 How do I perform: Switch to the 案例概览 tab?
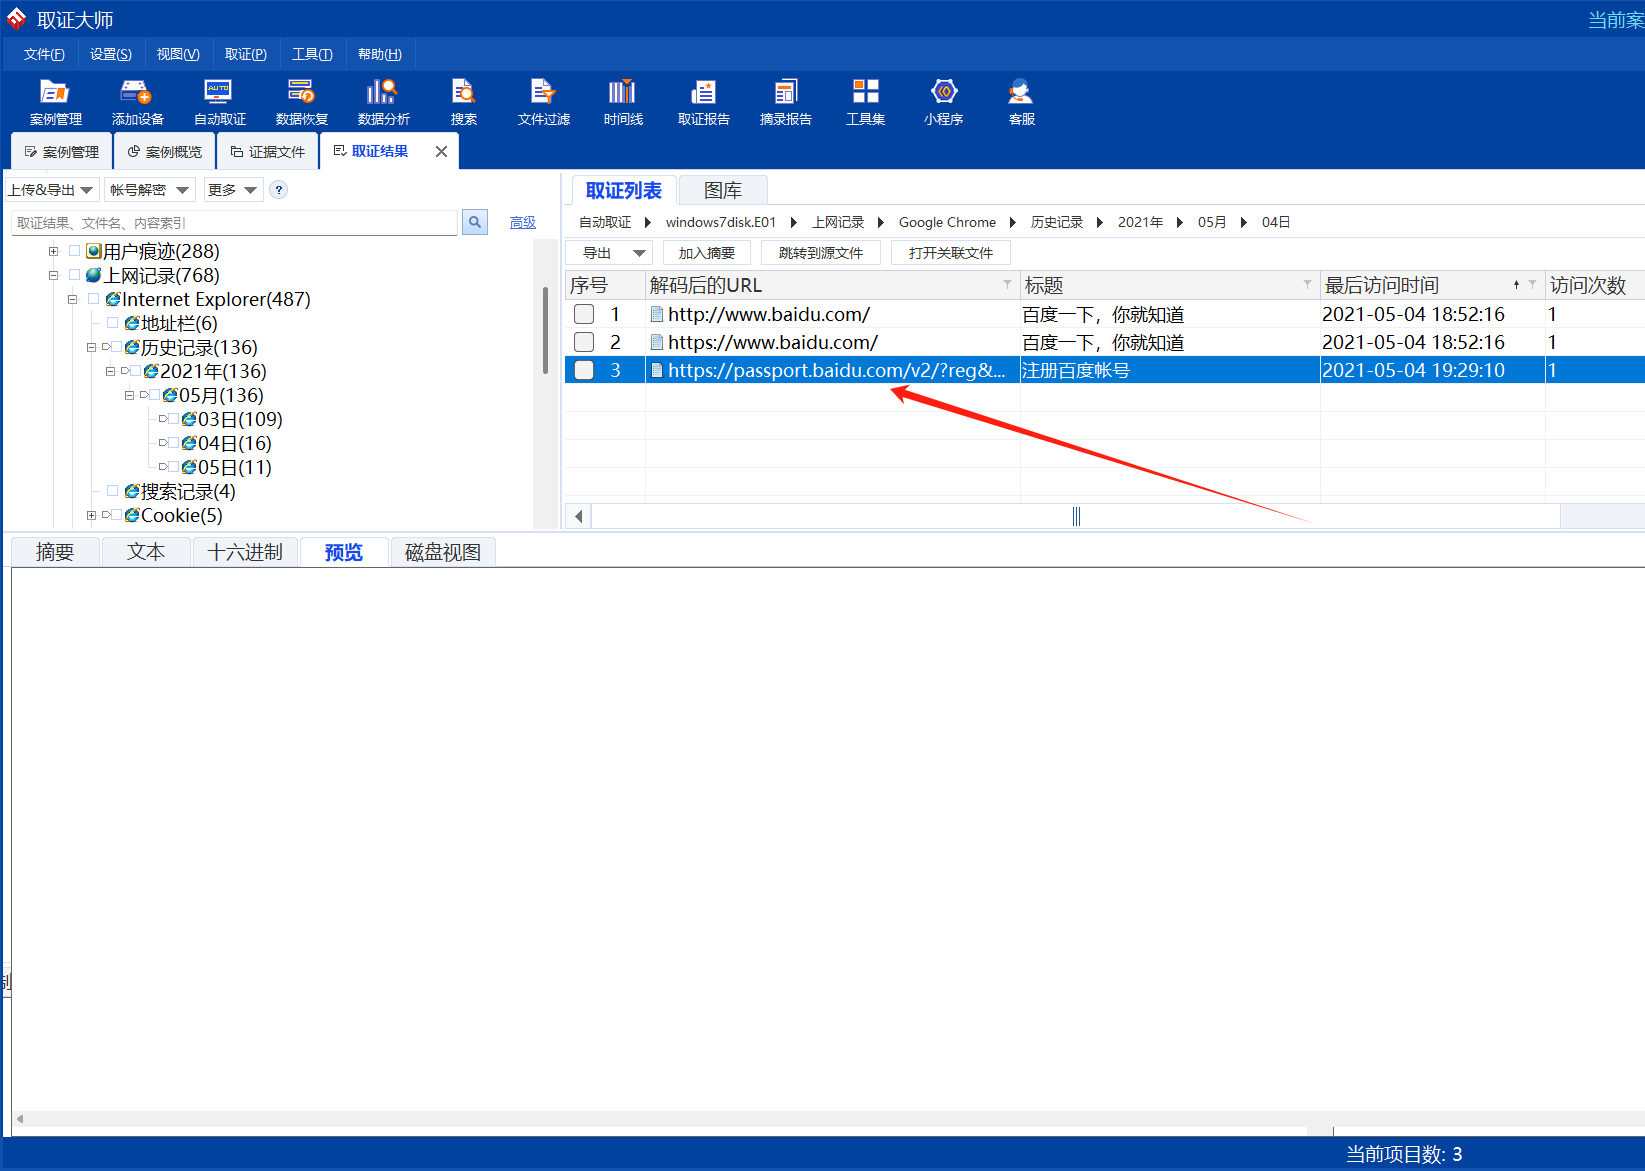165,152
